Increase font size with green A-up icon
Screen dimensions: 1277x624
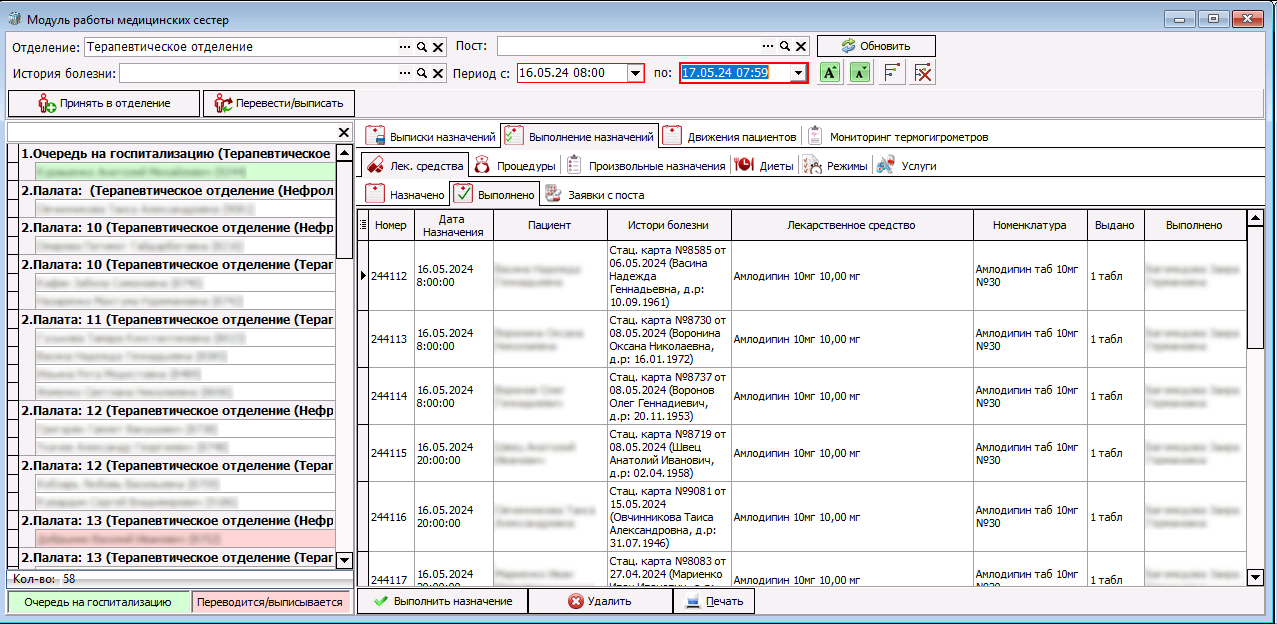pos(829,73)
